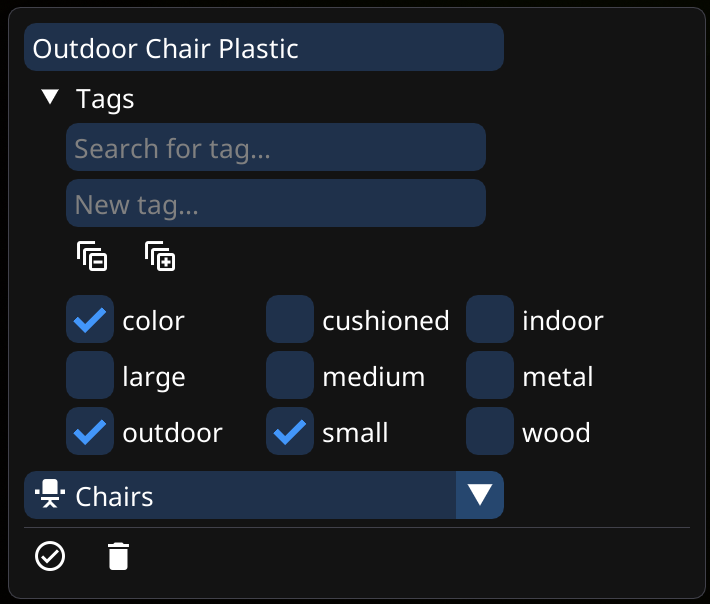Uncheck the color tag checkbox
Image resolution: width=710 pixels, height=604 pixels.
[x=90, y=320]
